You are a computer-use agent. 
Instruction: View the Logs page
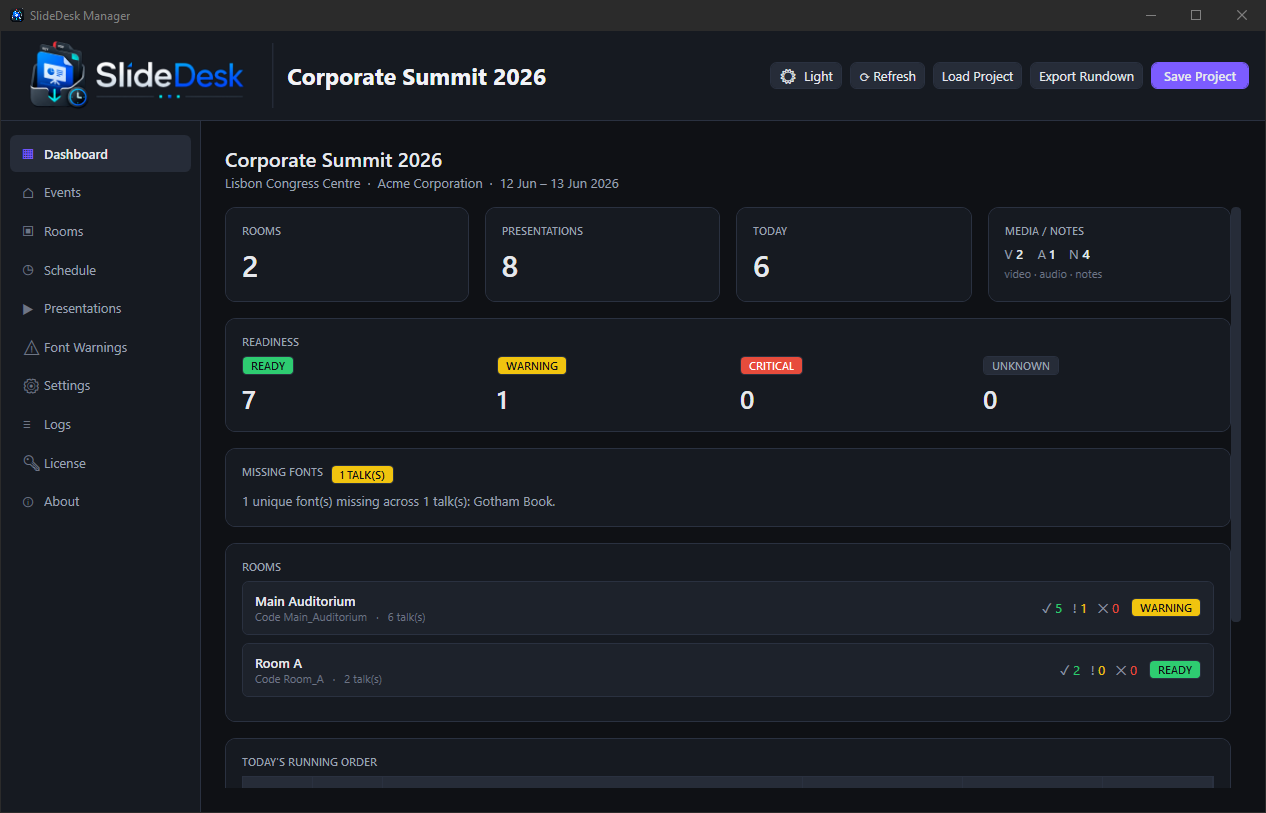click(100, 425)
